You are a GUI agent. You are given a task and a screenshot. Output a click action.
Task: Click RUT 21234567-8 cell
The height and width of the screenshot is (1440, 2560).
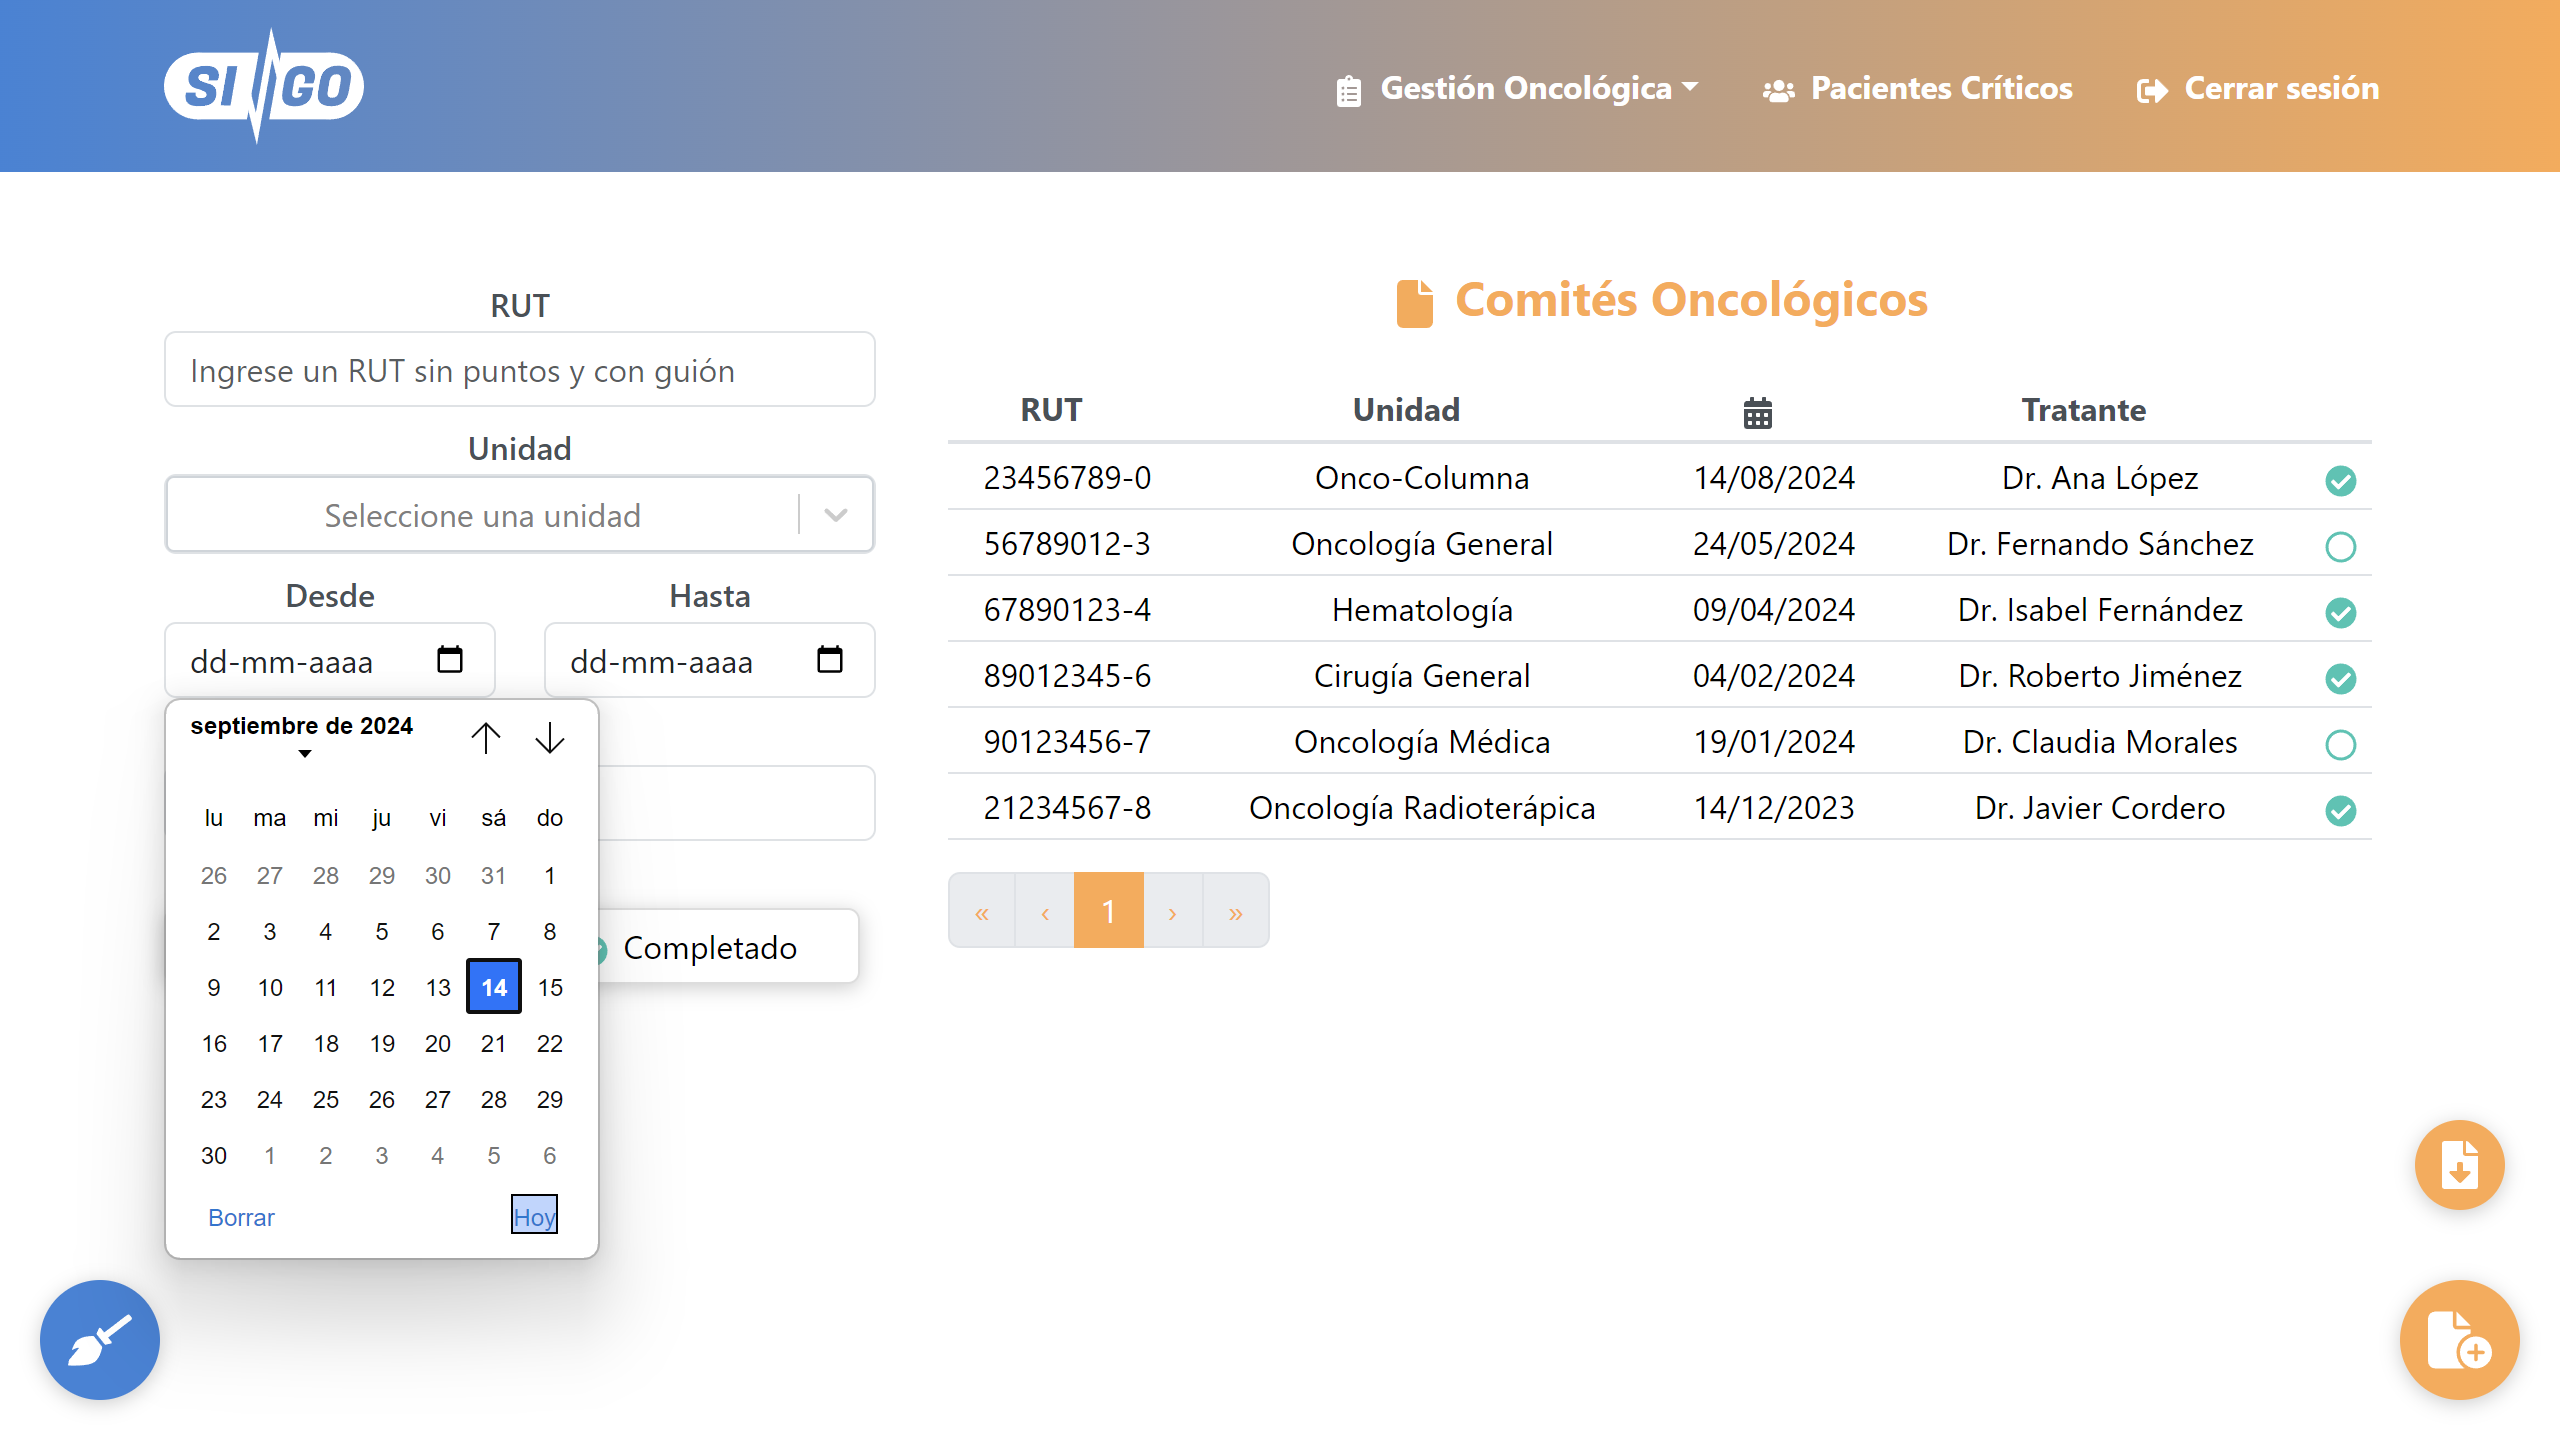pos(1067,808)
